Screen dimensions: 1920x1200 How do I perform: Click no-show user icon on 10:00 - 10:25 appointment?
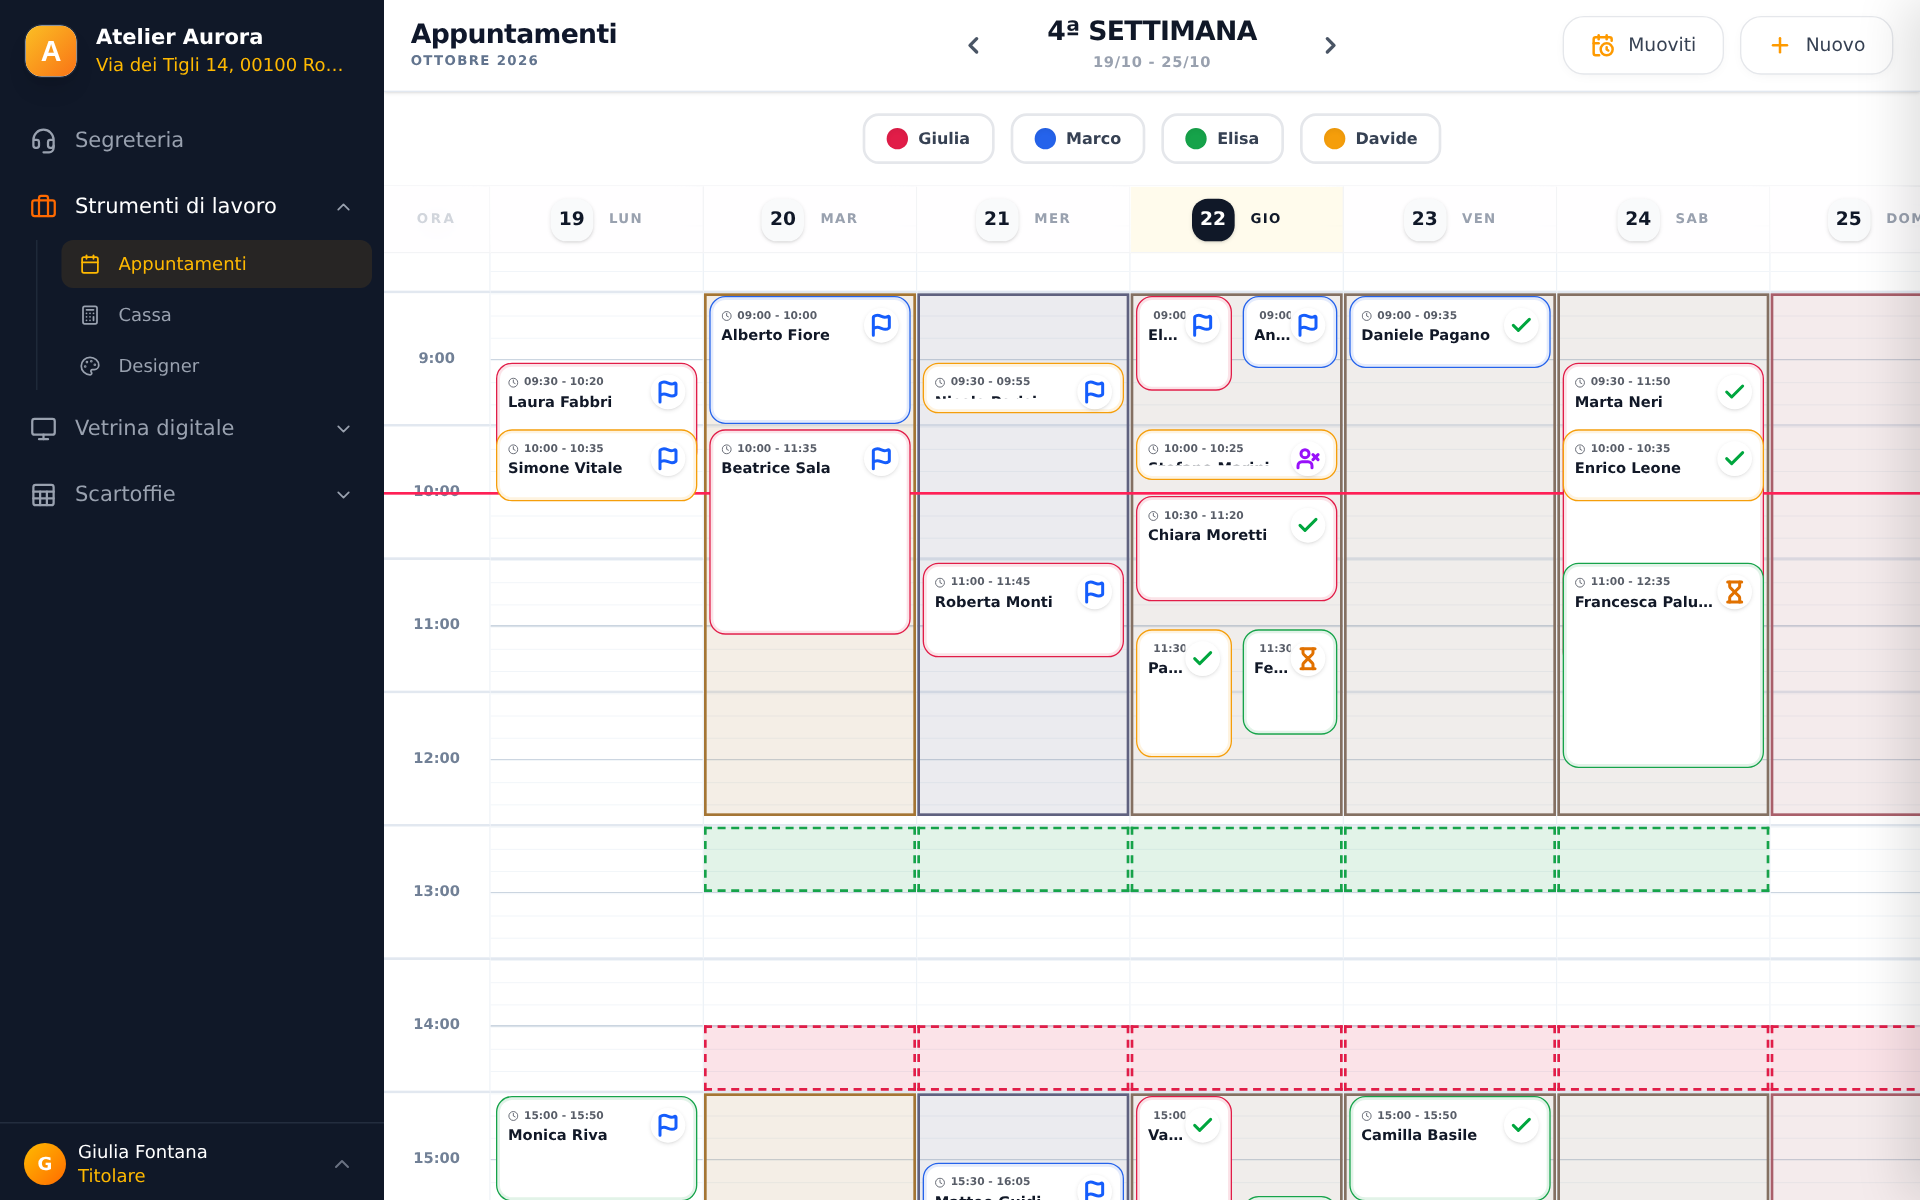coord(1308,458)
